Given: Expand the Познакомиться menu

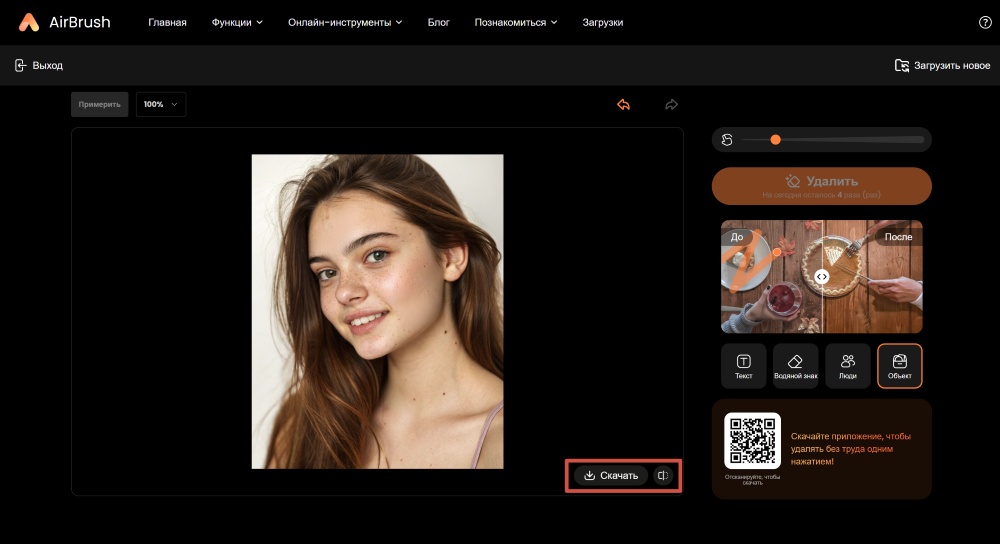Looking at the screenshot, I should [516, 22].
